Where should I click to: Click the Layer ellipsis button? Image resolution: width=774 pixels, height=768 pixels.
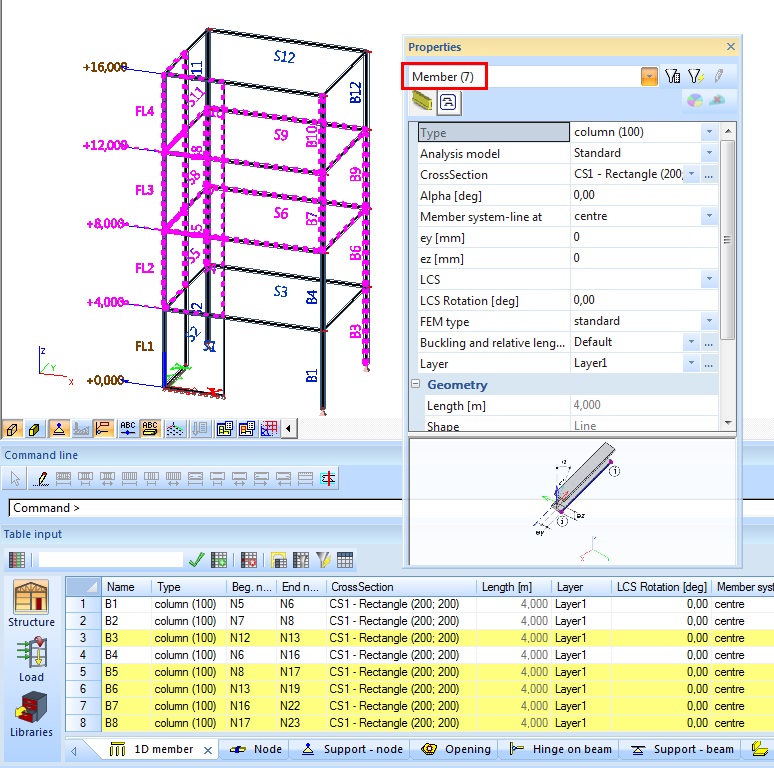708,364
